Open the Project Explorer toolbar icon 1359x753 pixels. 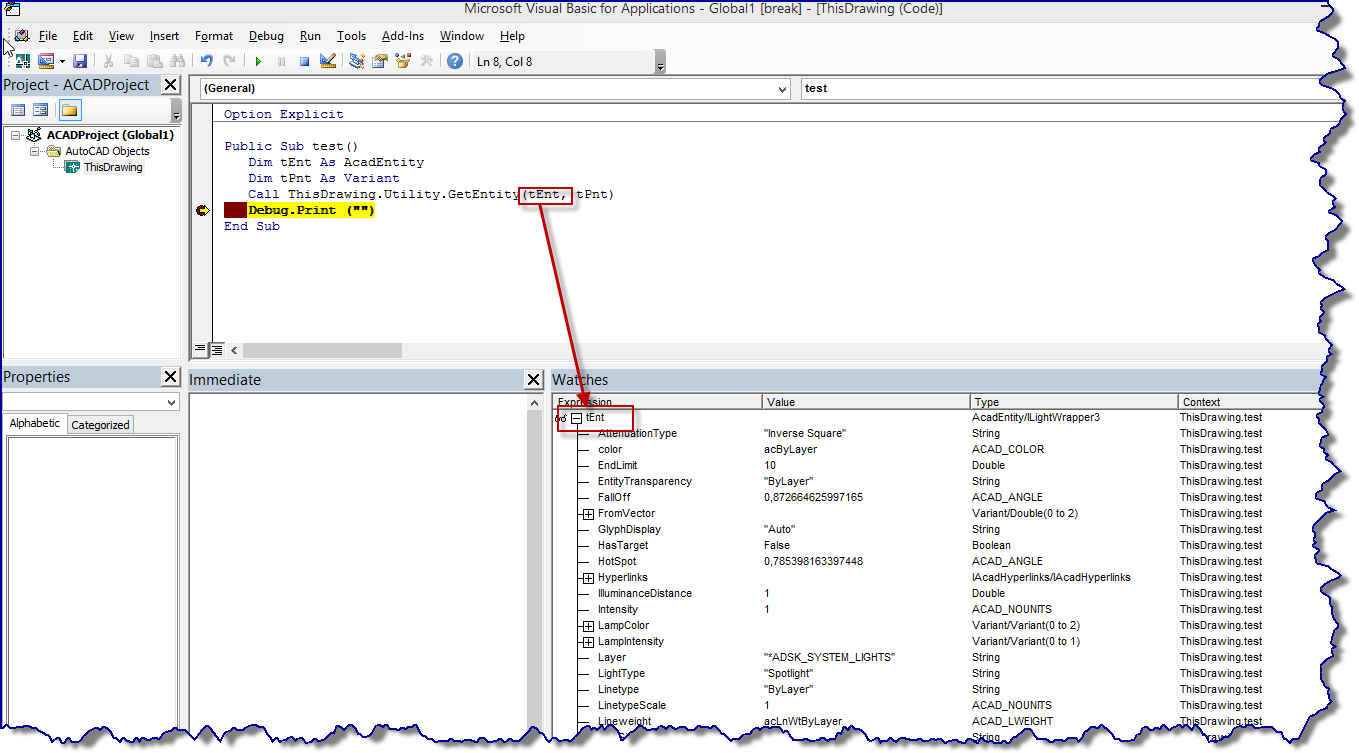(x=357, y=61)
